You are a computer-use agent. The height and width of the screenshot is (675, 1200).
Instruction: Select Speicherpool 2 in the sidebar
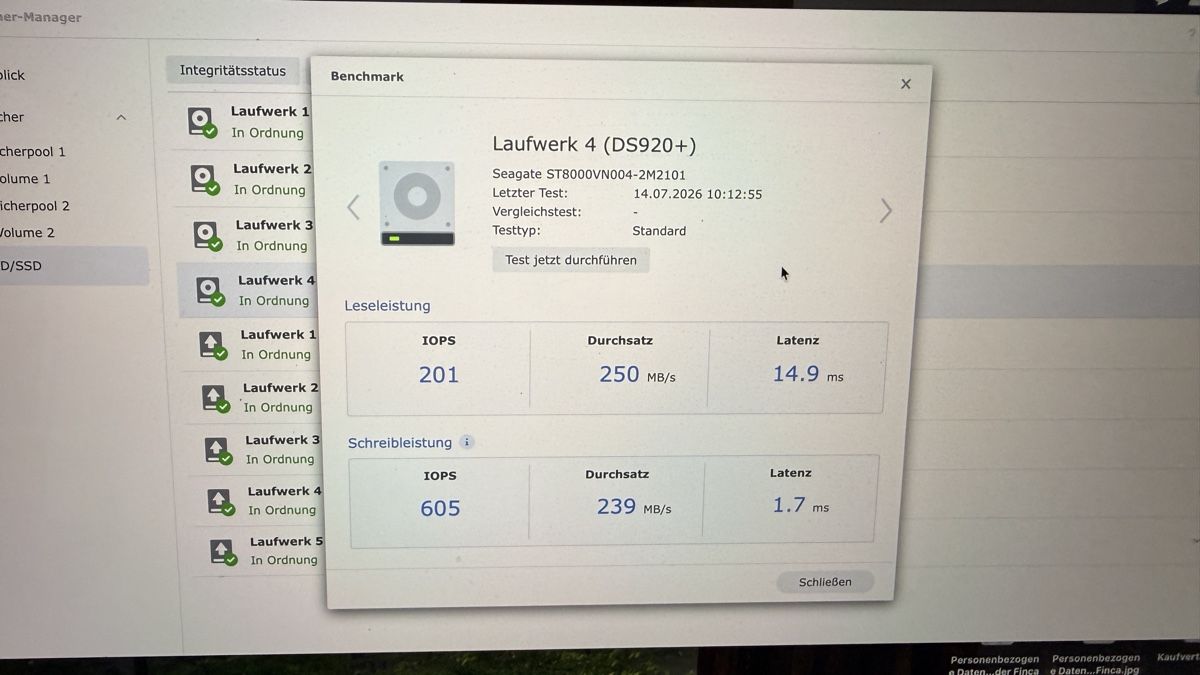click(35, 206)
